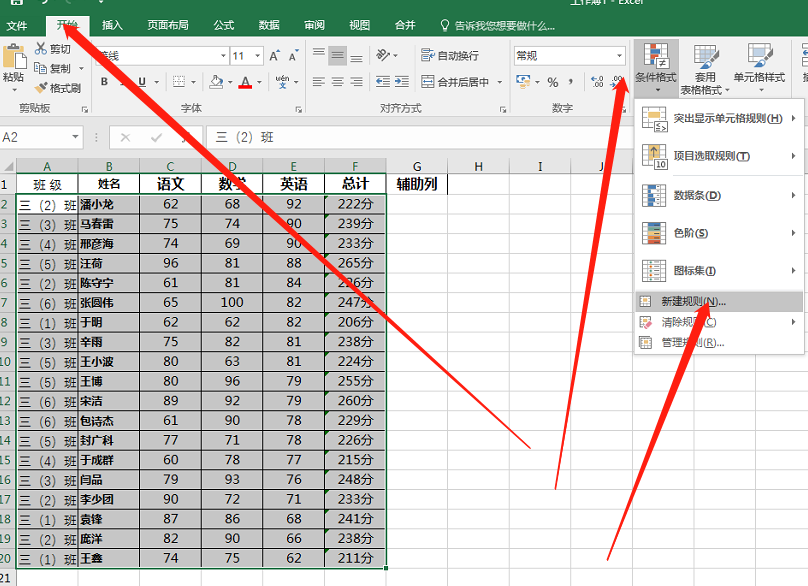This screenshot has width=808, height=586.
Task: Select Manage Rules (管理规则) menu item
Action: click(719, 343)
